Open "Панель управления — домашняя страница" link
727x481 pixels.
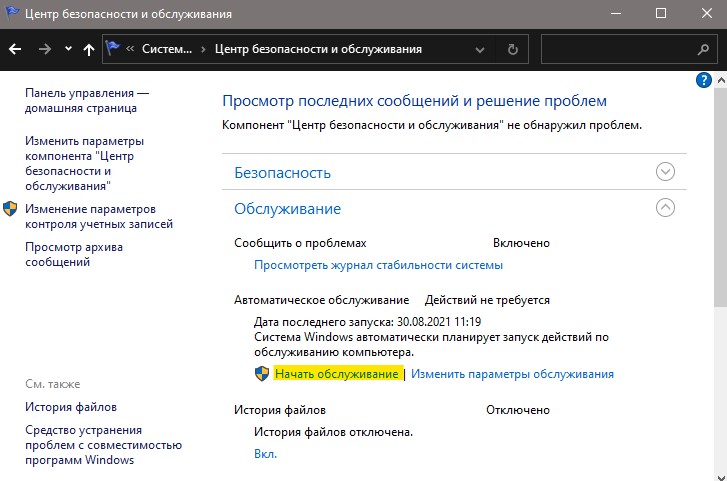click(x=87, y=100)
